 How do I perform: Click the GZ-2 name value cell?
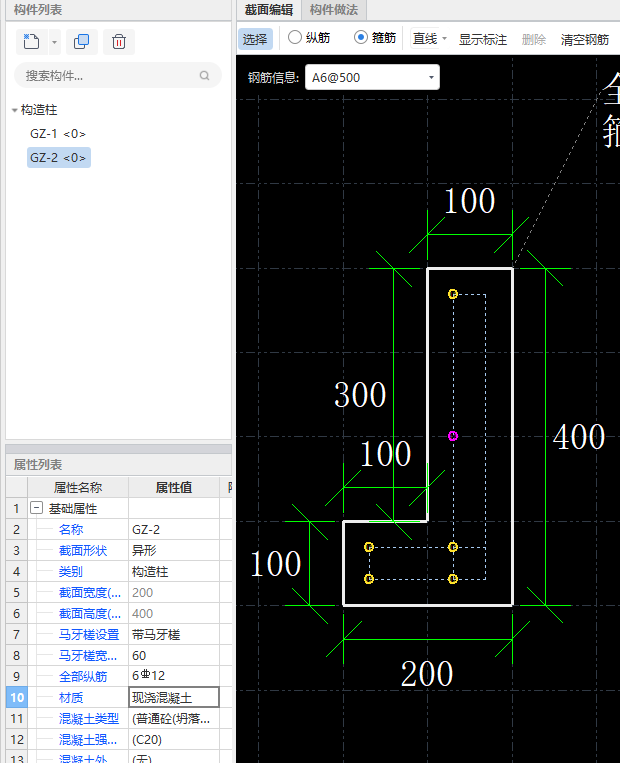tap(174, 529)
